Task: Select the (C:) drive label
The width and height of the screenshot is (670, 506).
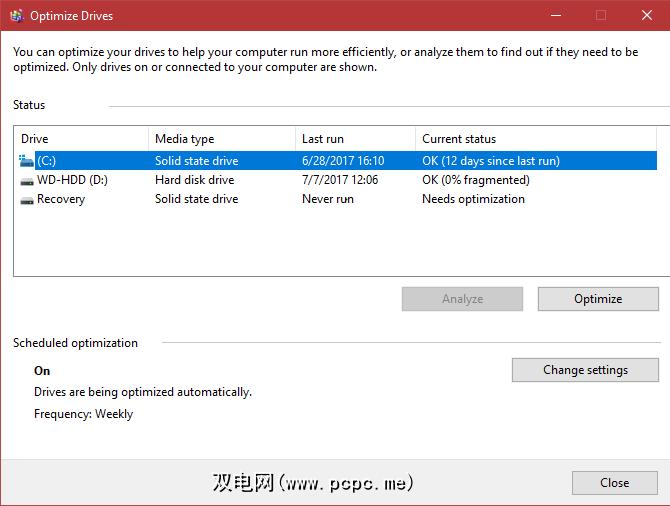Action: click(48, 160)
